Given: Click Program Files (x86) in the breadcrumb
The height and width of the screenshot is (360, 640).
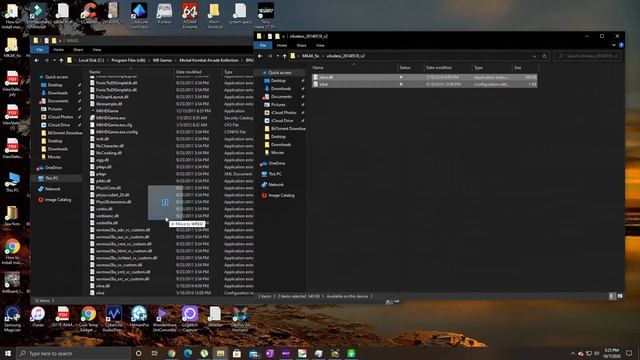Looking at the screenshot, I should (x=128, y=60).
